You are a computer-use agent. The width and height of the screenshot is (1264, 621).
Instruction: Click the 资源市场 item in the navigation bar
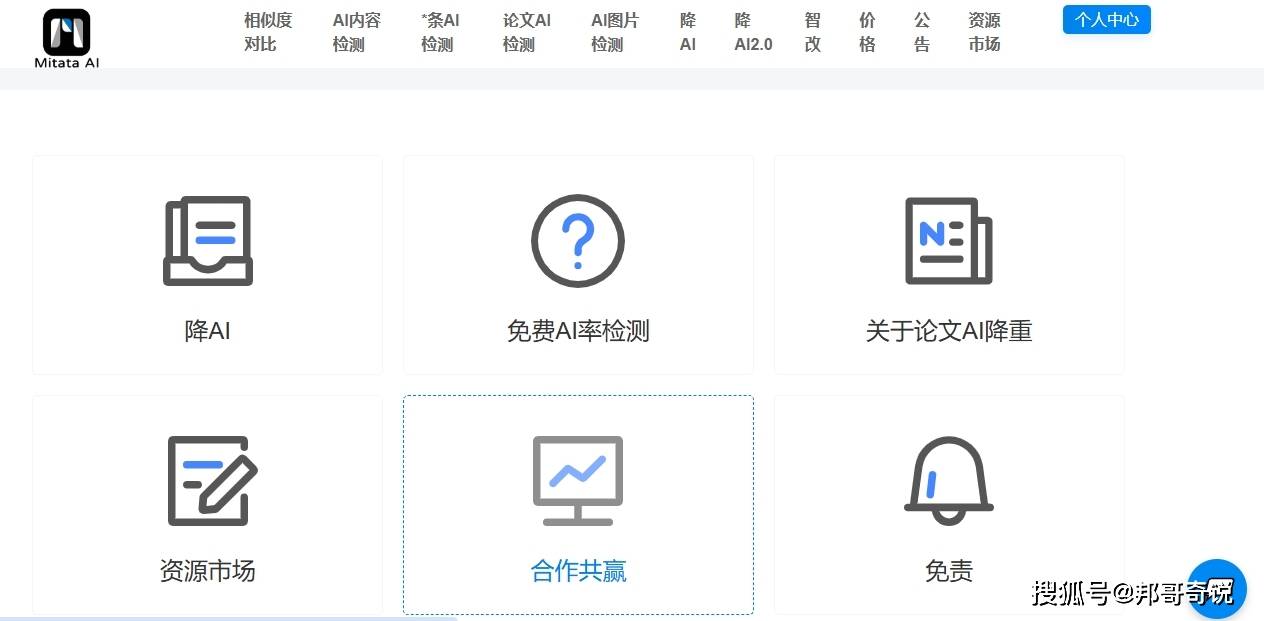point(984,32)
